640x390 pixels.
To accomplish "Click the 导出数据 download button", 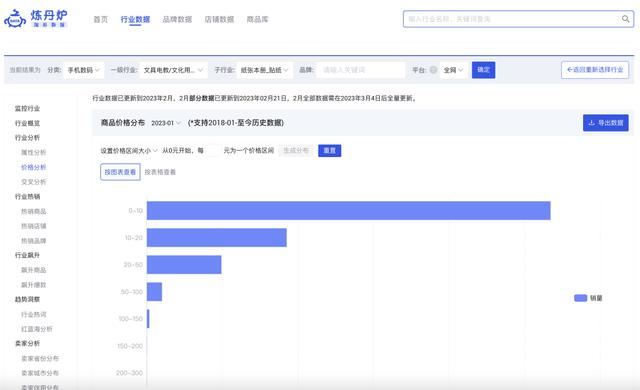I will pos(606,123).
